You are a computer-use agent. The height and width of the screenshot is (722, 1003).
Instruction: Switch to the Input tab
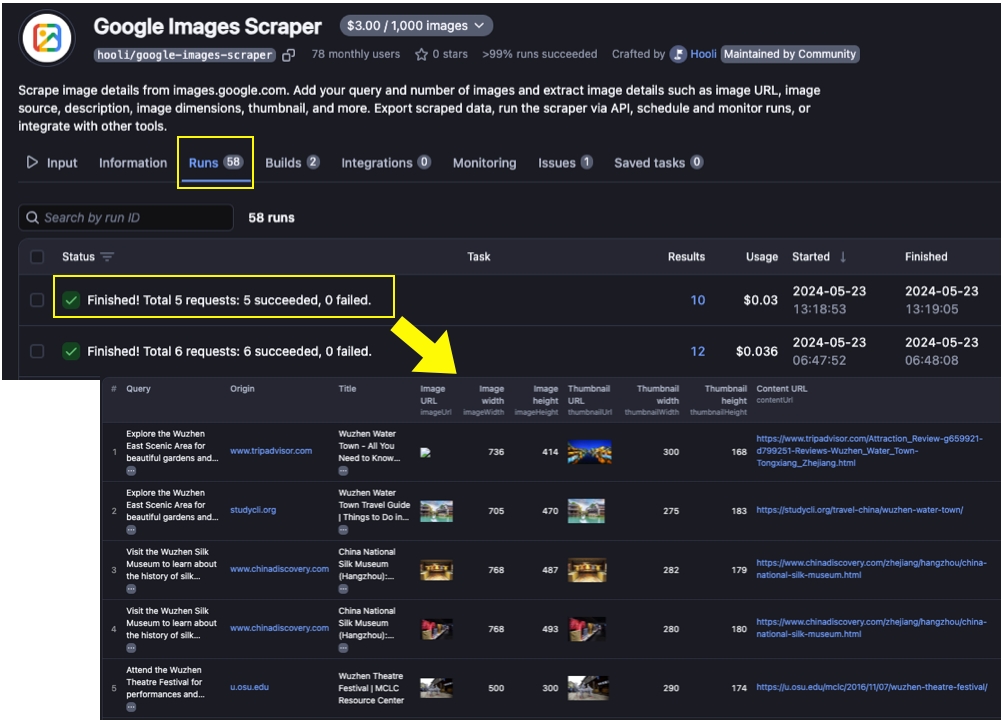point(52,163)
